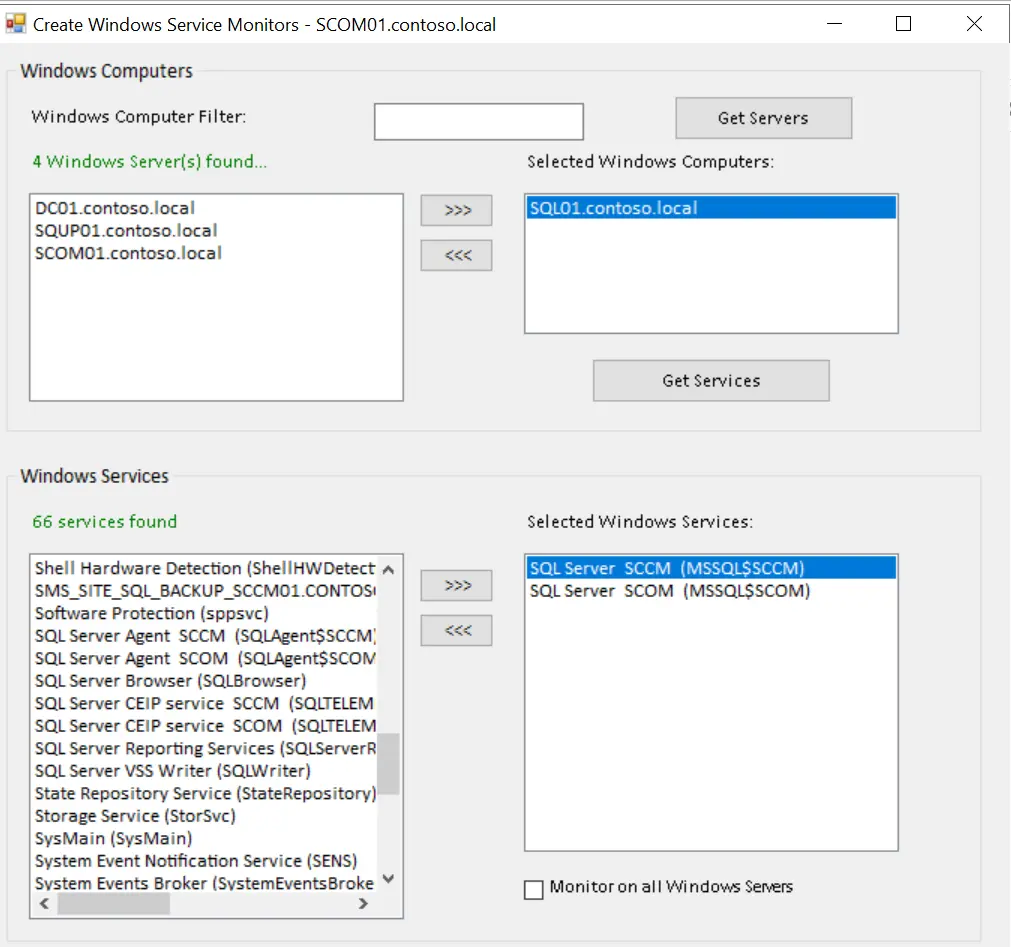Click into the Windows Computer Filter field
This screenshot has width=1011, height=947.
tap(478, 122)
